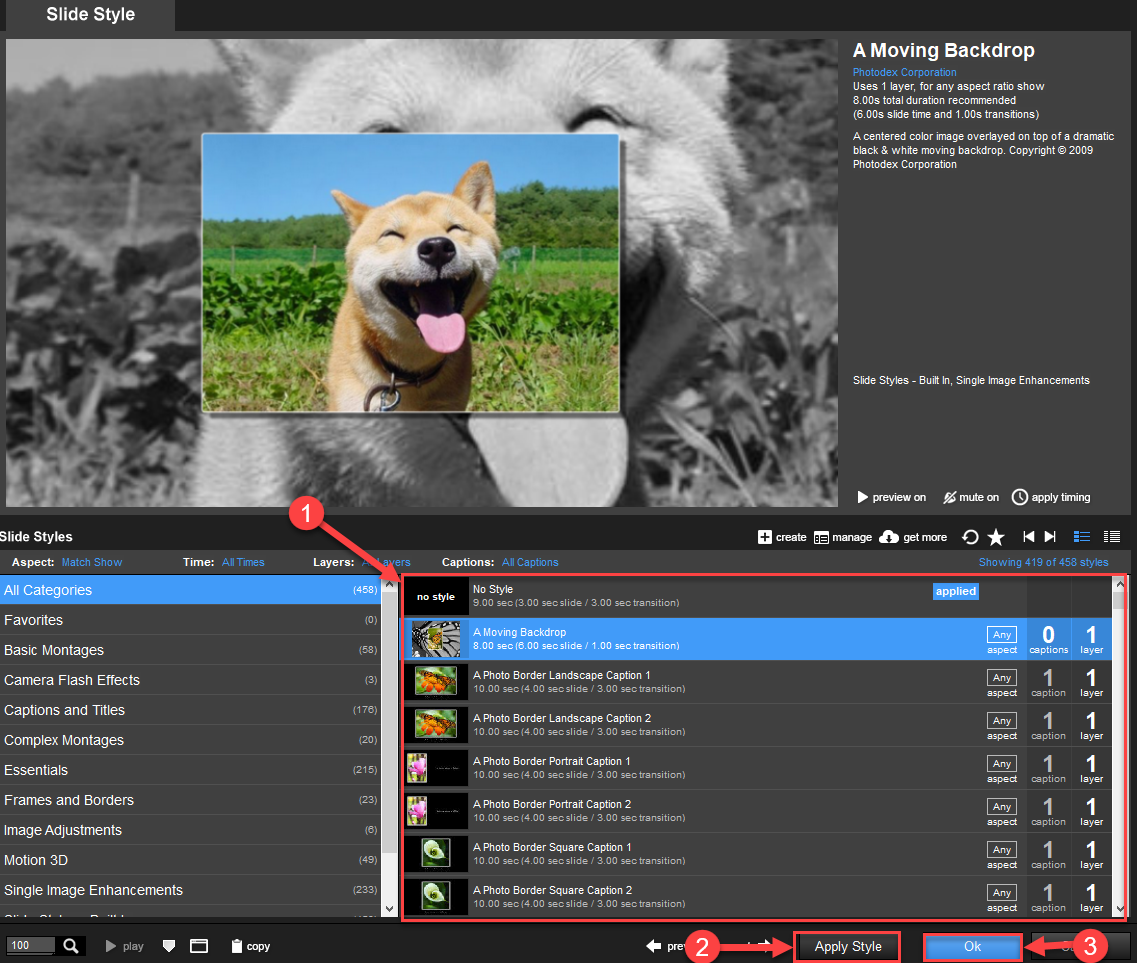Select the Frames and Borders category
The image size is (1137, 963).
coord(68,800)
